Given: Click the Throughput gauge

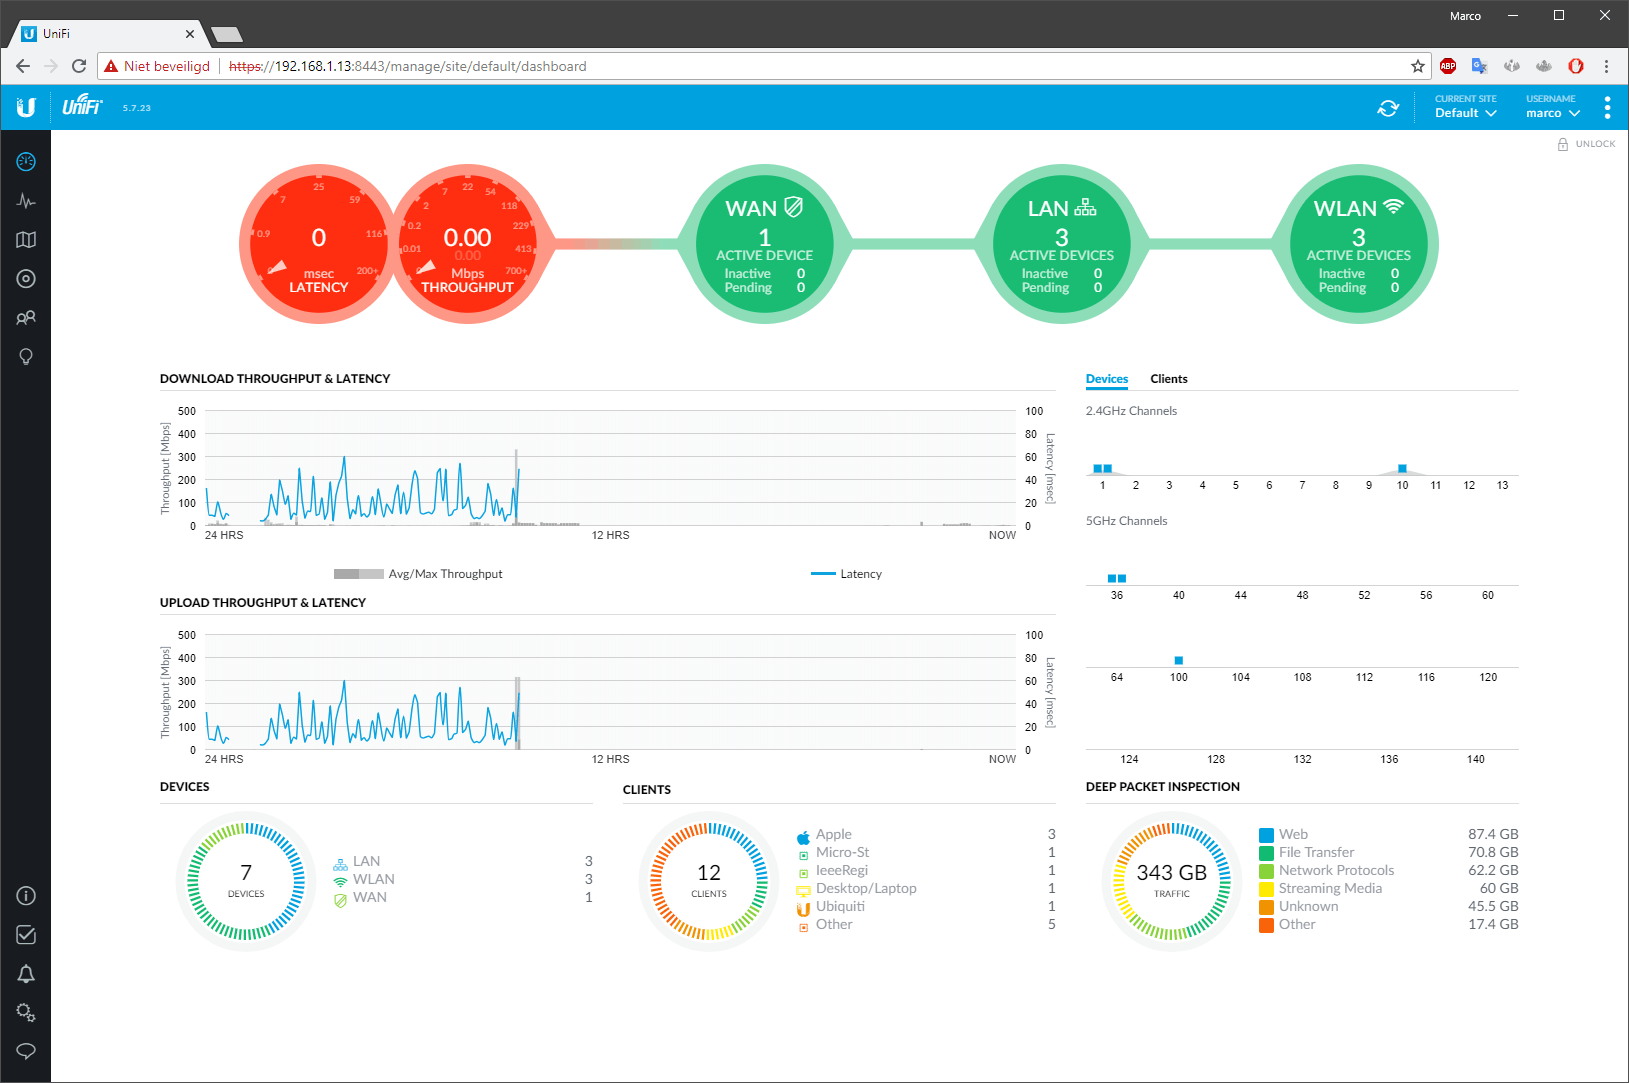Looking at the screenshot, I should click(x=467, y=244).
